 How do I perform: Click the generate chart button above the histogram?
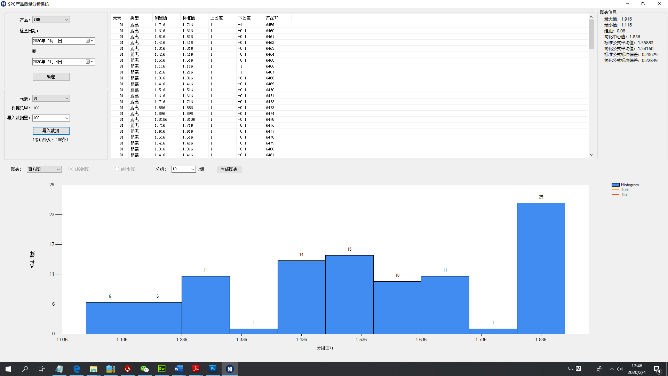[229, 169]
